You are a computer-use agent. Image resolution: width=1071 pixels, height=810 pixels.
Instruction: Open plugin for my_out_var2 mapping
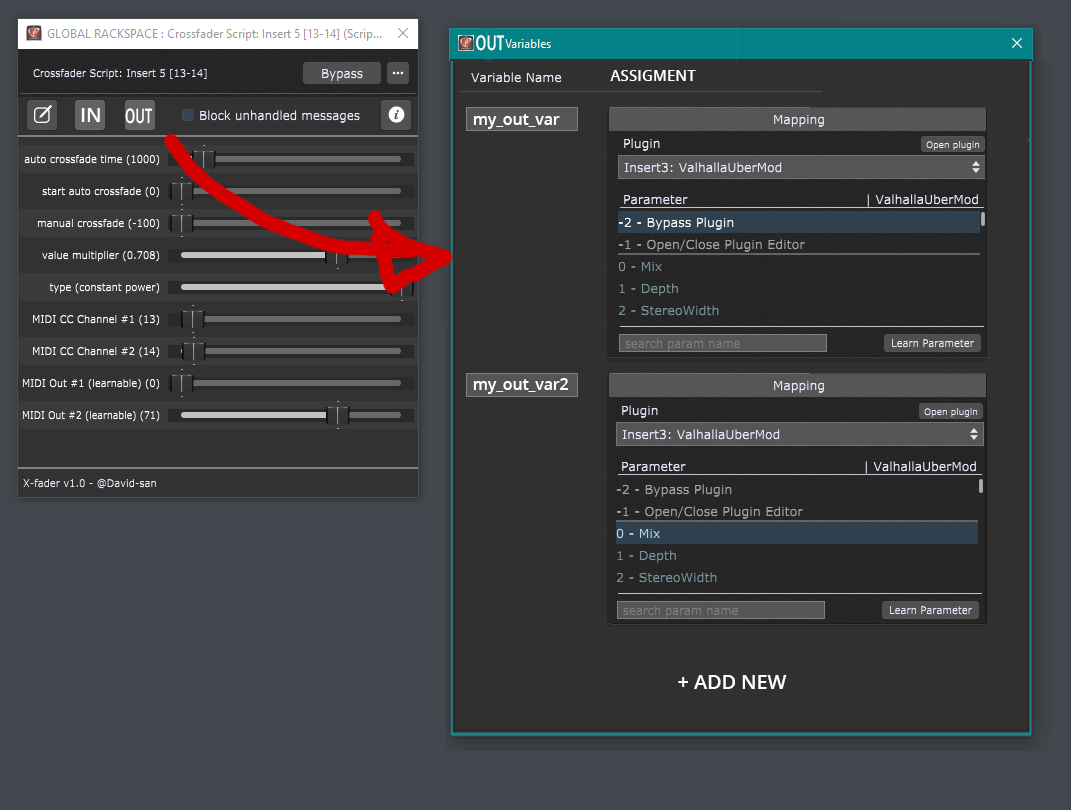(x=950, y=411)
